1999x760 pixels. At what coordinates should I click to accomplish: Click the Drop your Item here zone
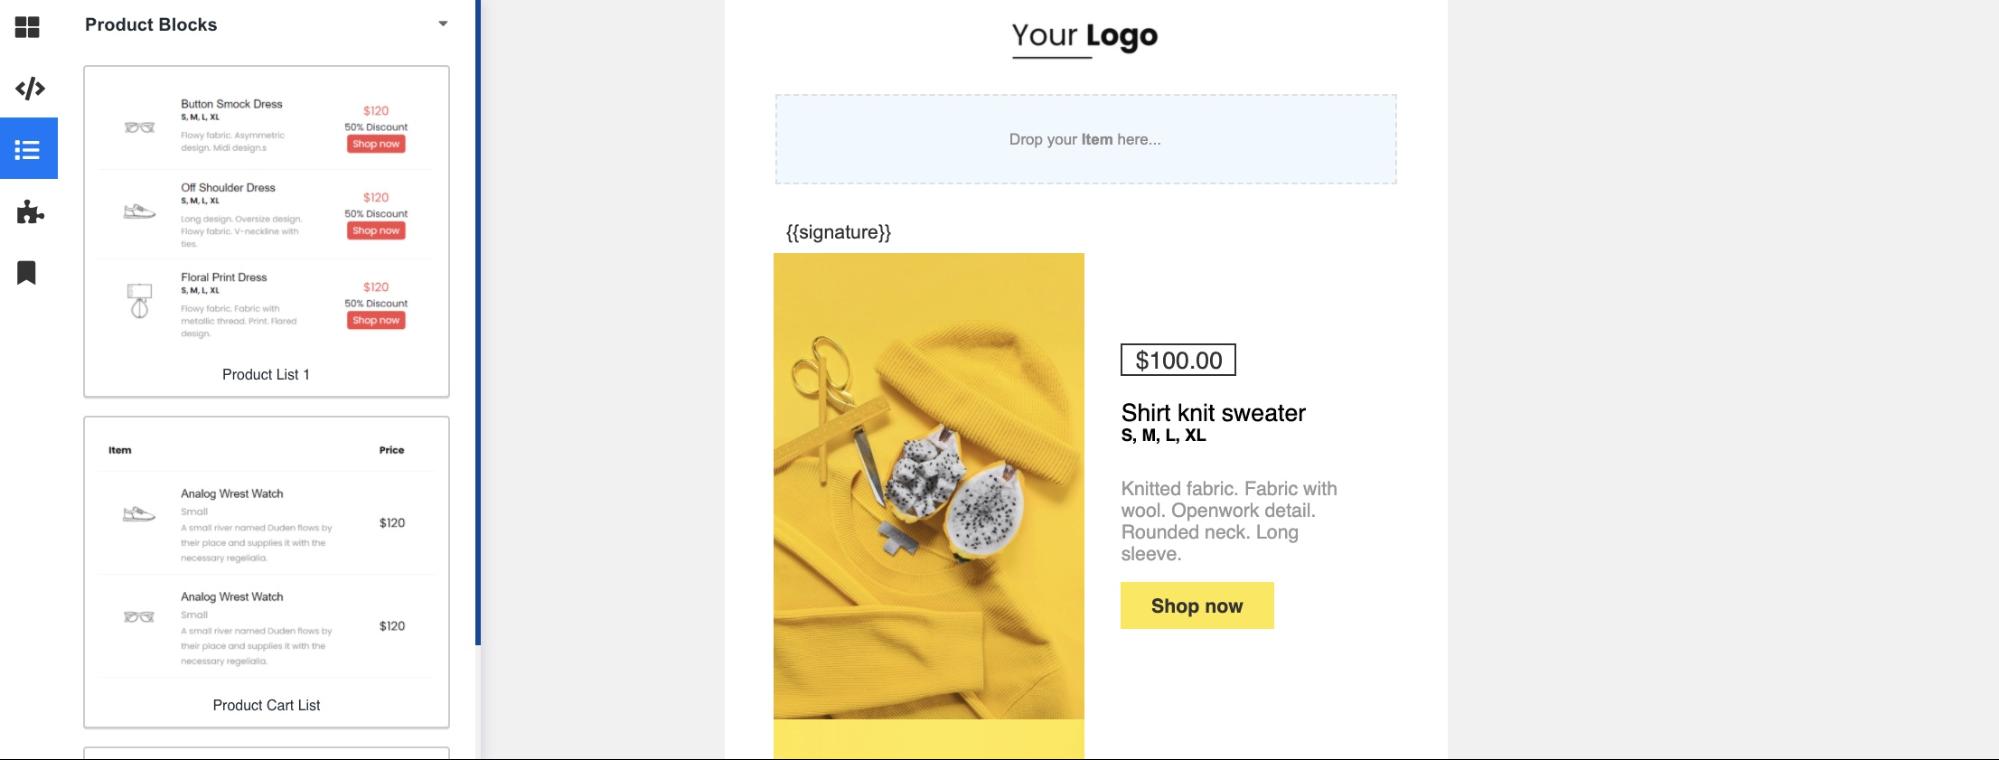pyautogui.click(x=1085, y=140)
